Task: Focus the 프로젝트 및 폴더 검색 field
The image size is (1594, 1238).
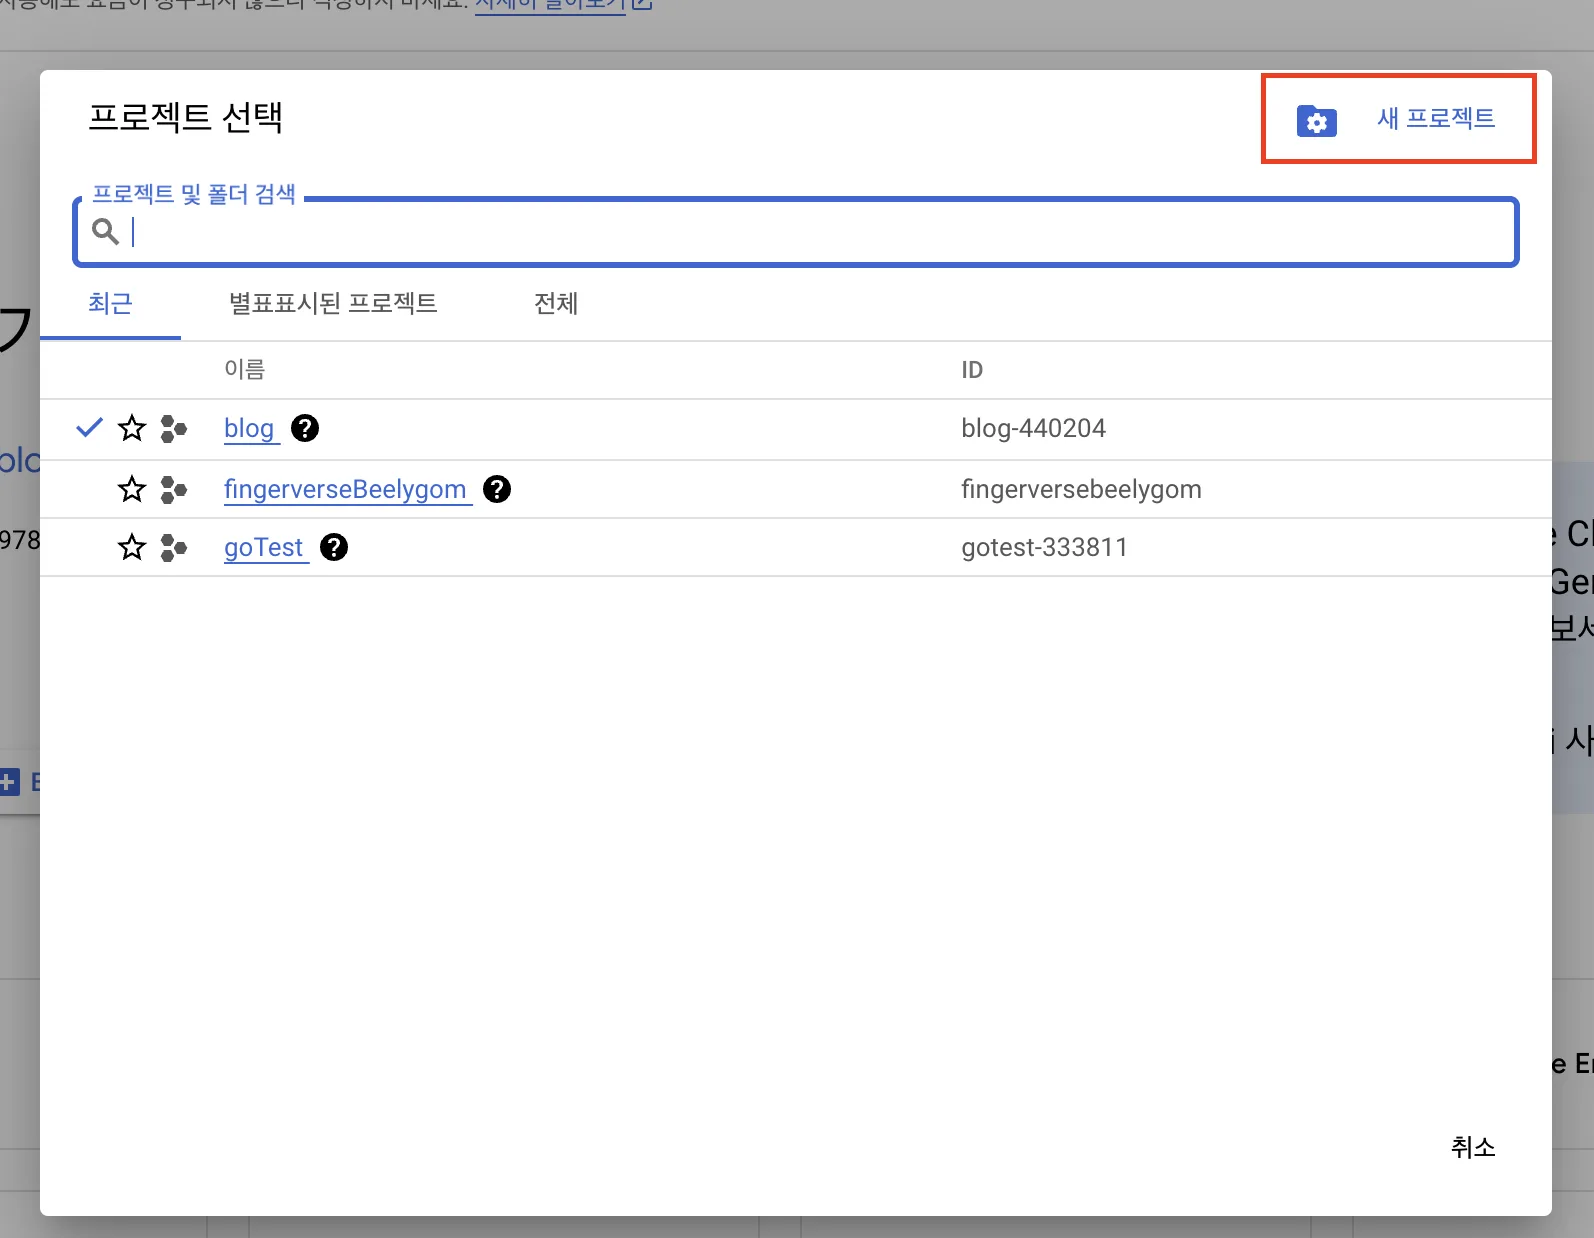Action: [796, 232]
